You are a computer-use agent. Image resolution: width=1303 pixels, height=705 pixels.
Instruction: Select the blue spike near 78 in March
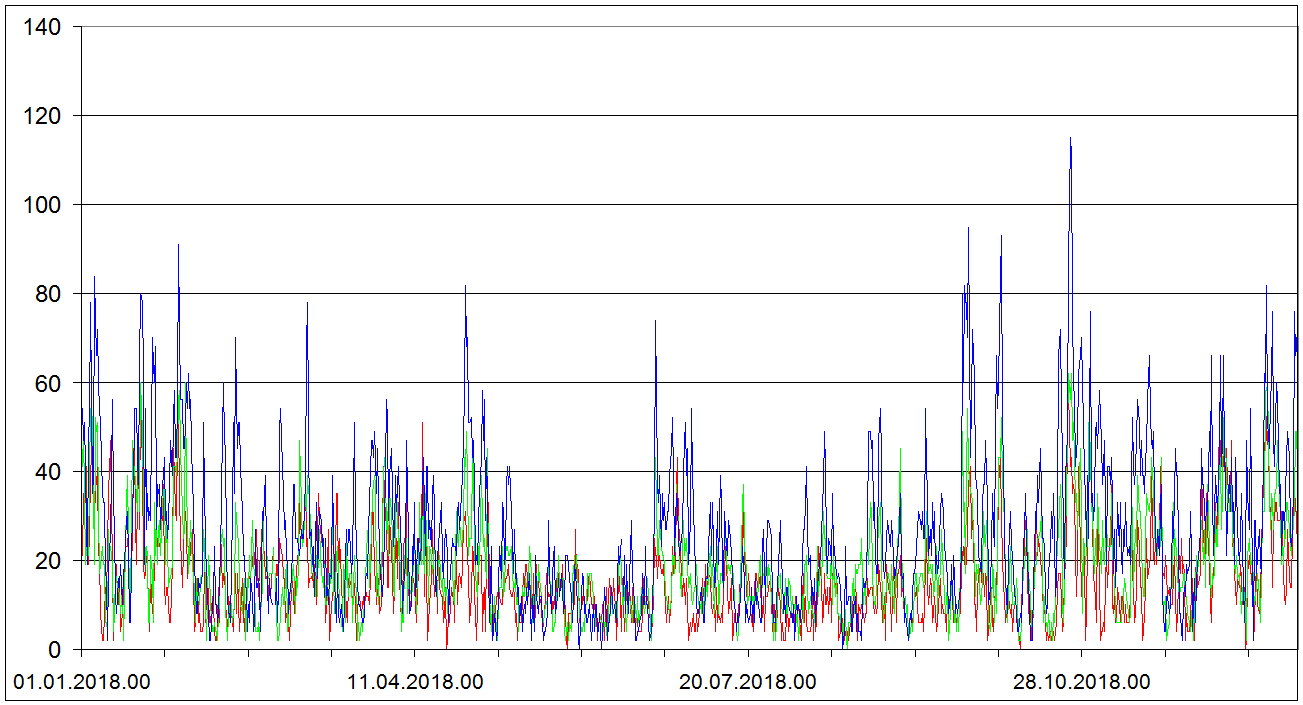pos(307,304)
